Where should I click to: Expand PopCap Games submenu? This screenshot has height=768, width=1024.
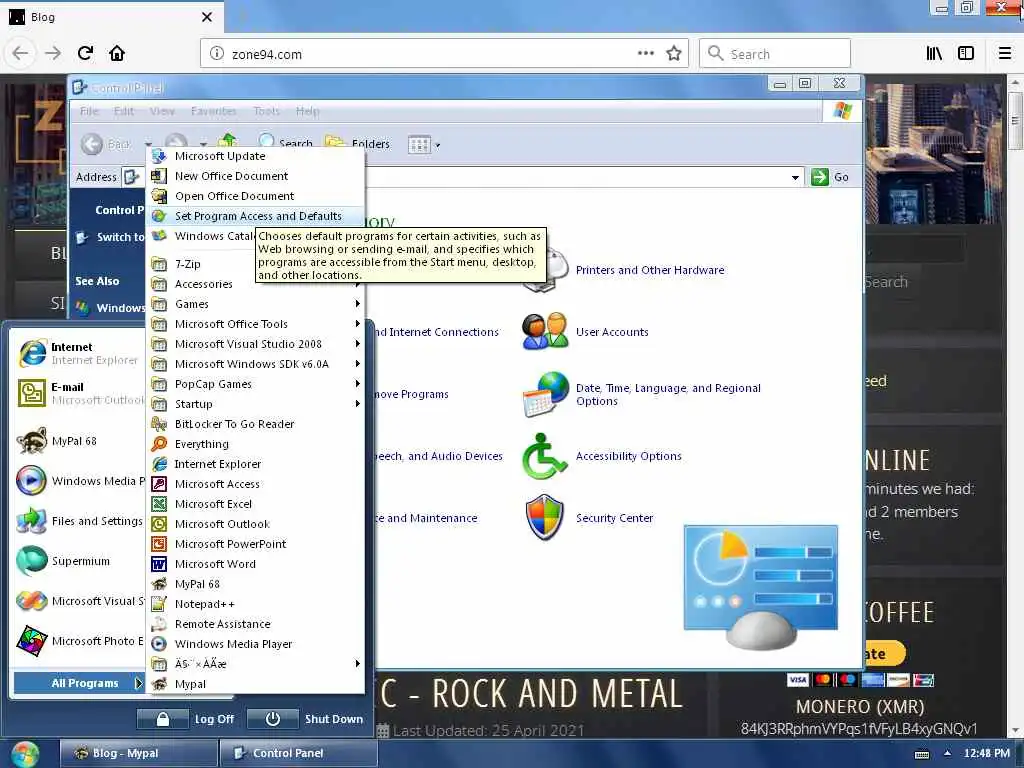pyautogui.click(x=256, y=384)
